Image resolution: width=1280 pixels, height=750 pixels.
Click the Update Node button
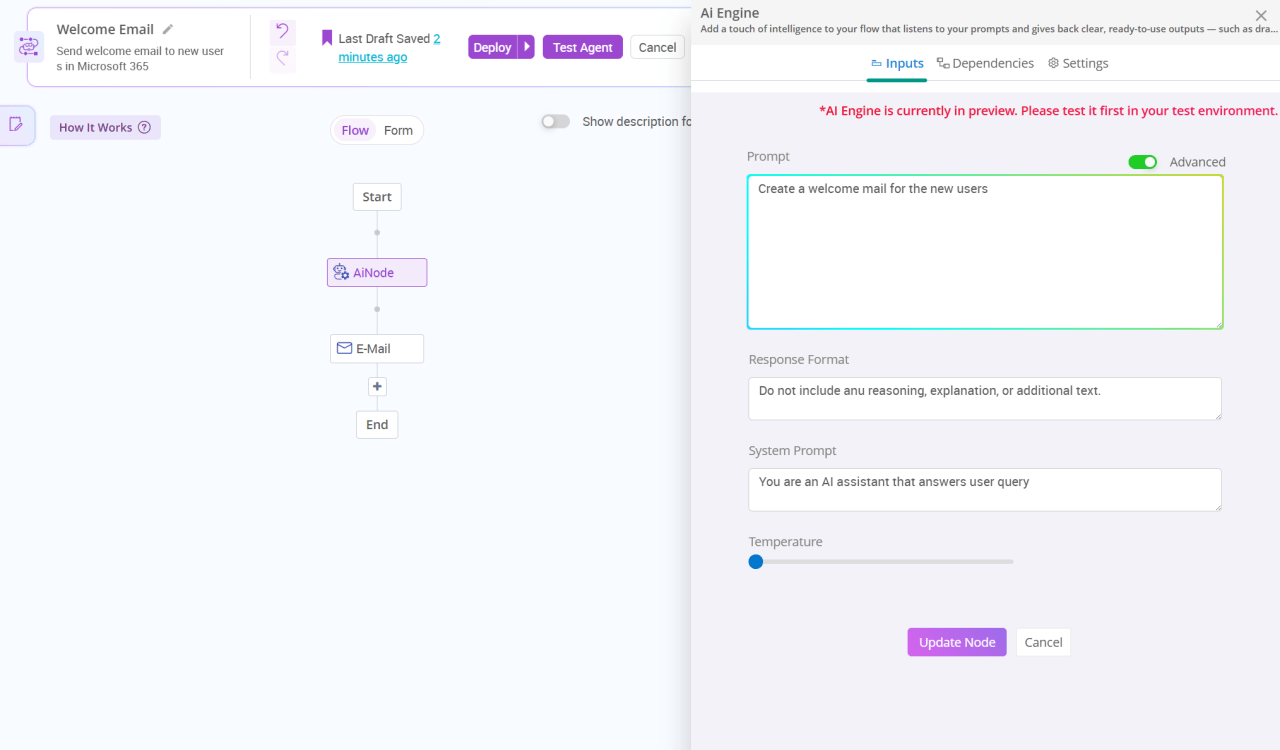(x=956, y=641)
